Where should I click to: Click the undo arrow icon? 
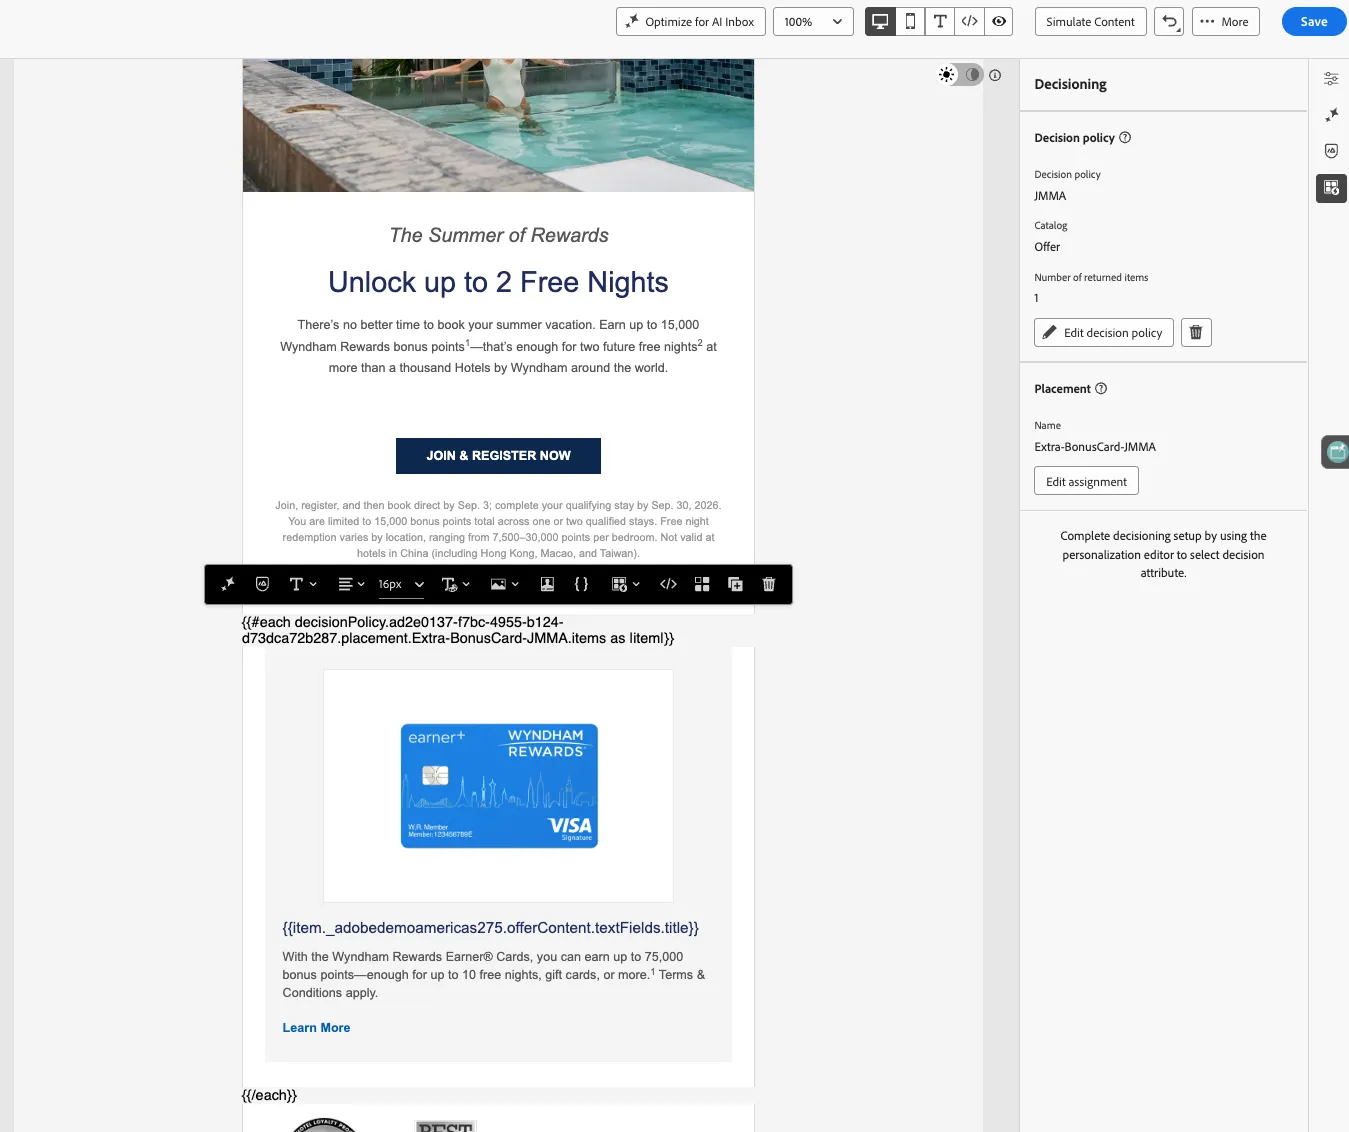click(x=1169, y=22)
